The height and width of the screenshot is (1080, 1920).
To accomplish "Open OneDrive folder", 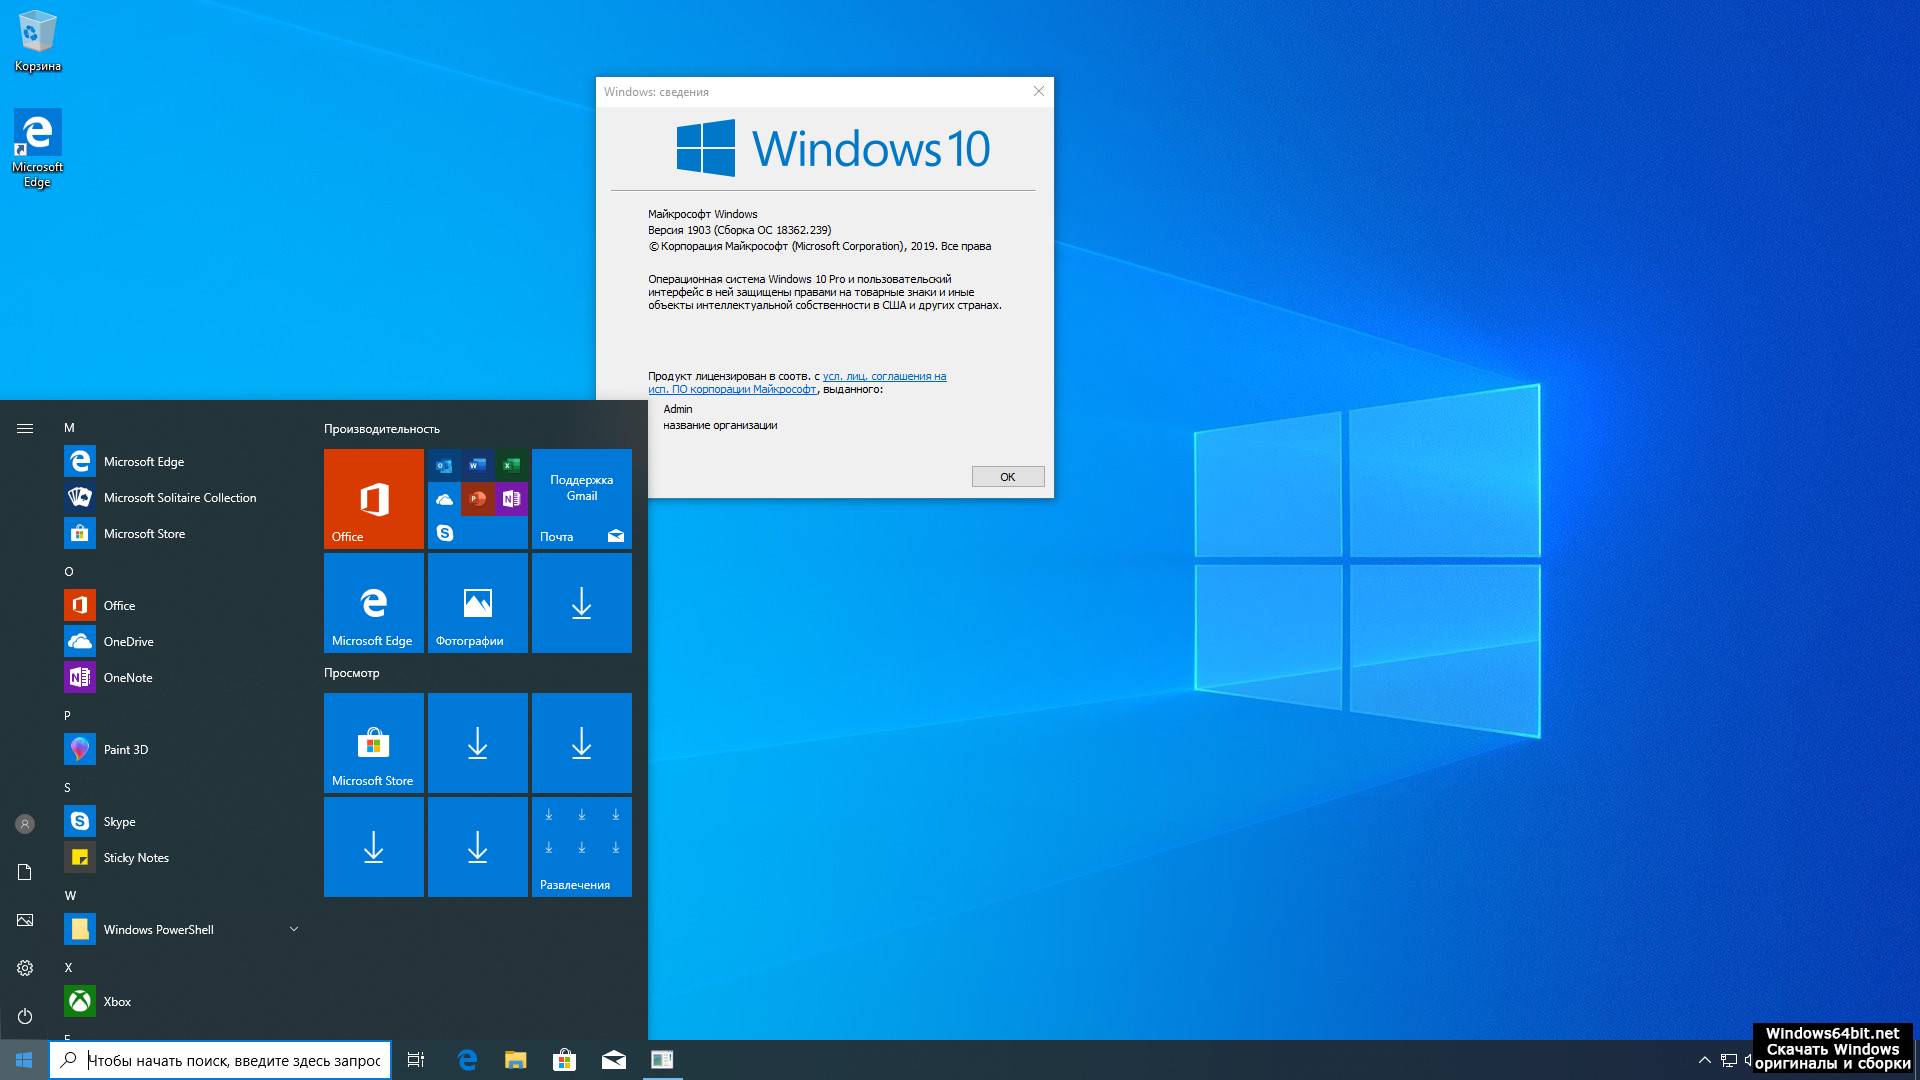I will pos(128,641).
